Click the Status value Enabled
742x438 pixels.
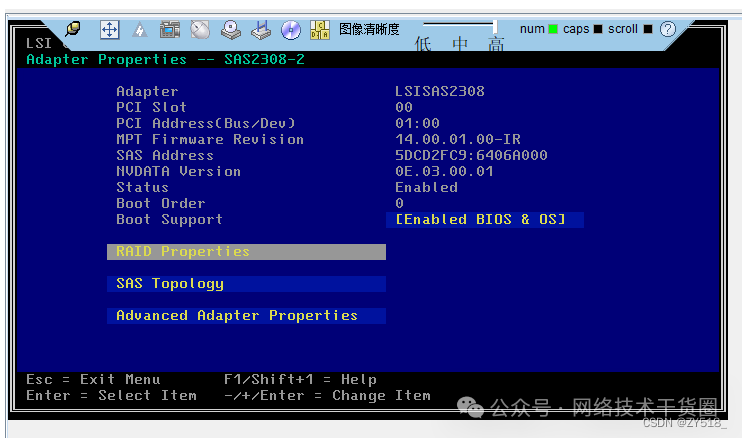pos(426,187)
